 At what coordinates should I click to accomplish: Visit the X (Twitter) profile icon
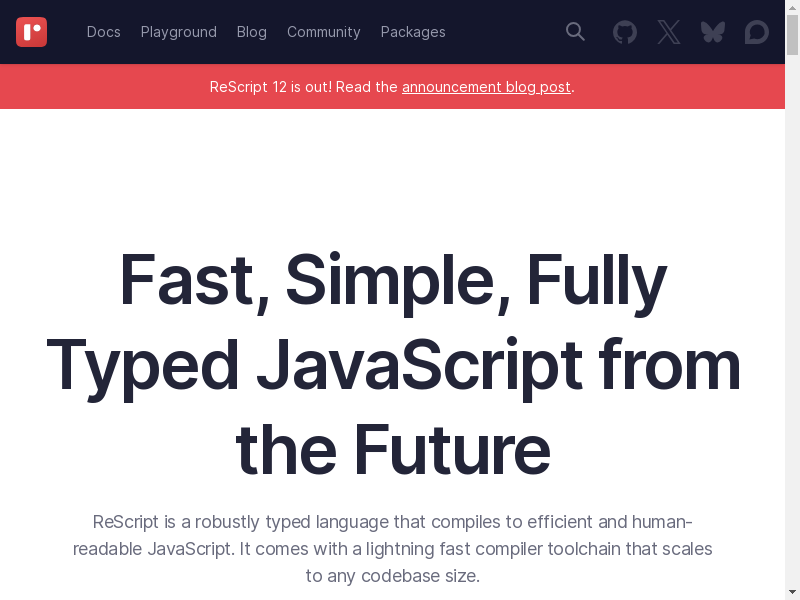669,32
